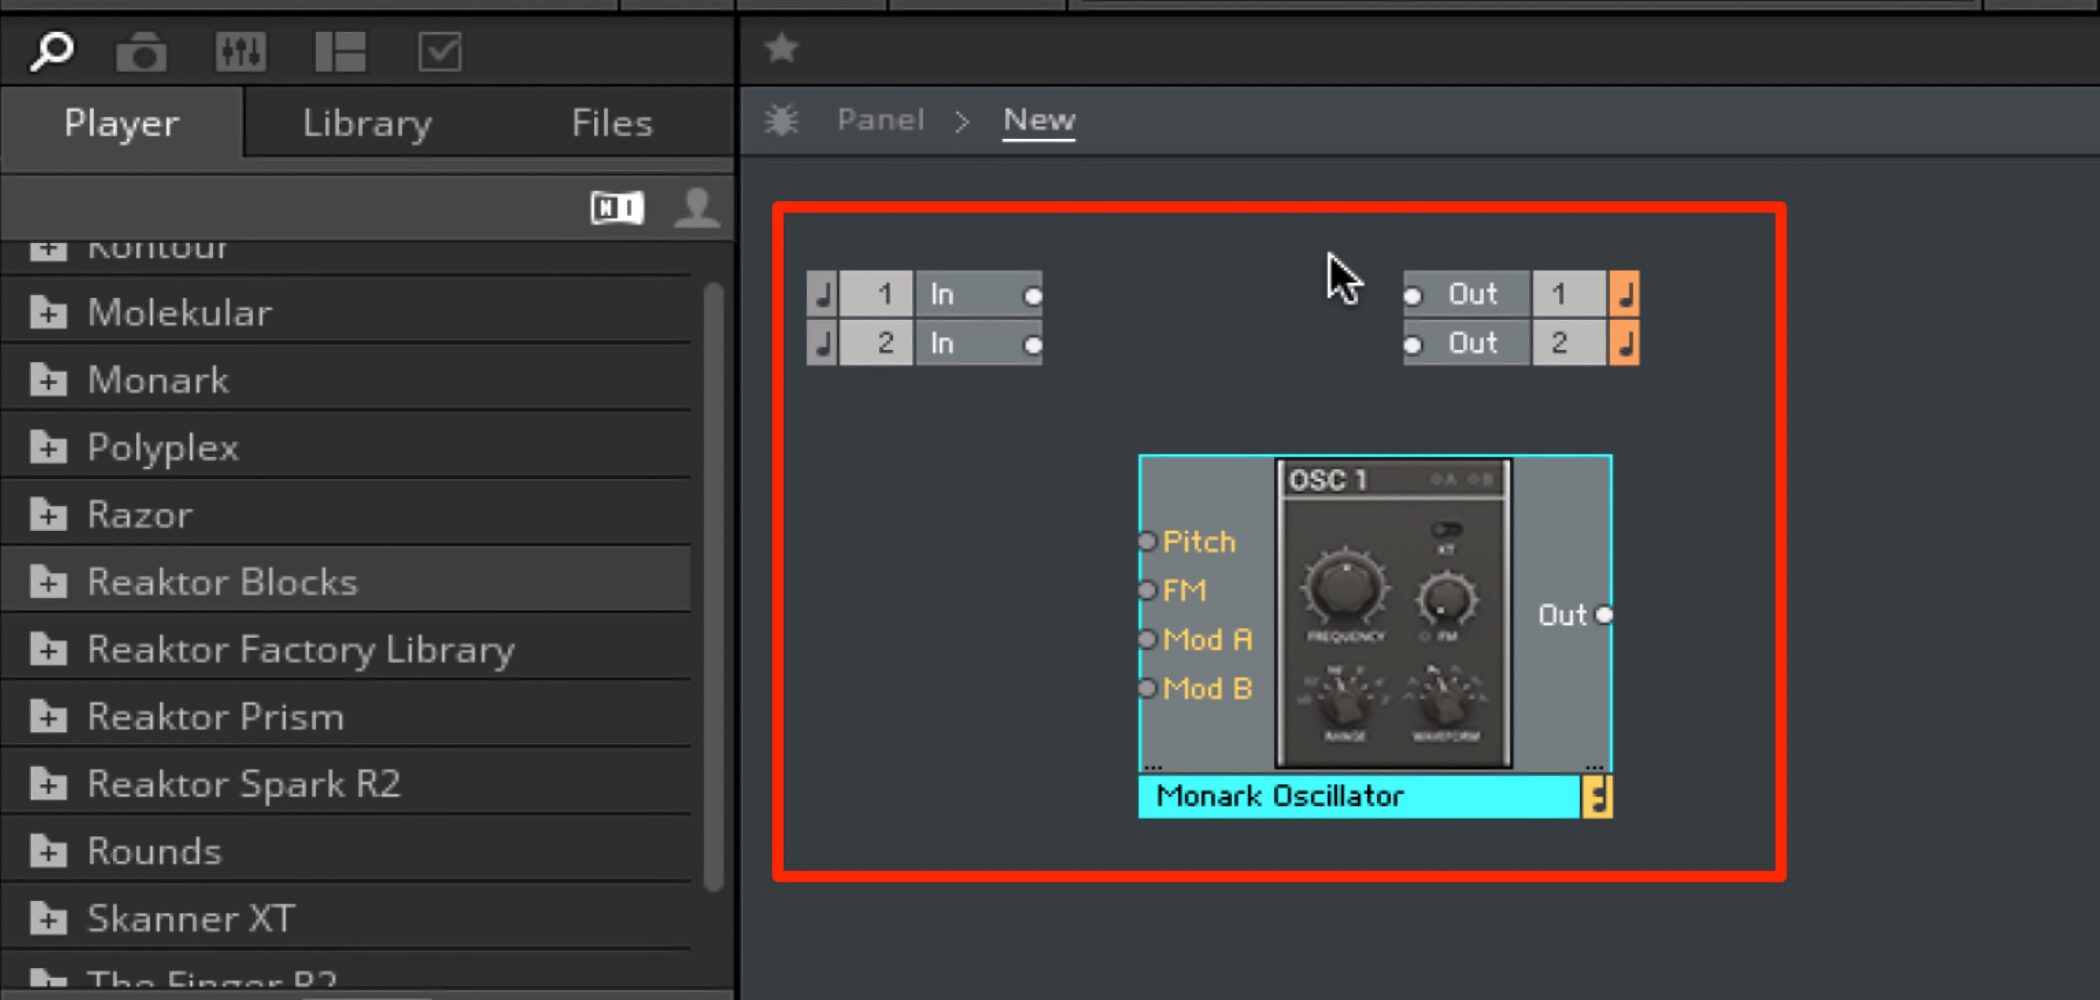This screenshot has height=1000, width=2100.
Task: Select the user content filter icon
Action: [x=697, y=208]
